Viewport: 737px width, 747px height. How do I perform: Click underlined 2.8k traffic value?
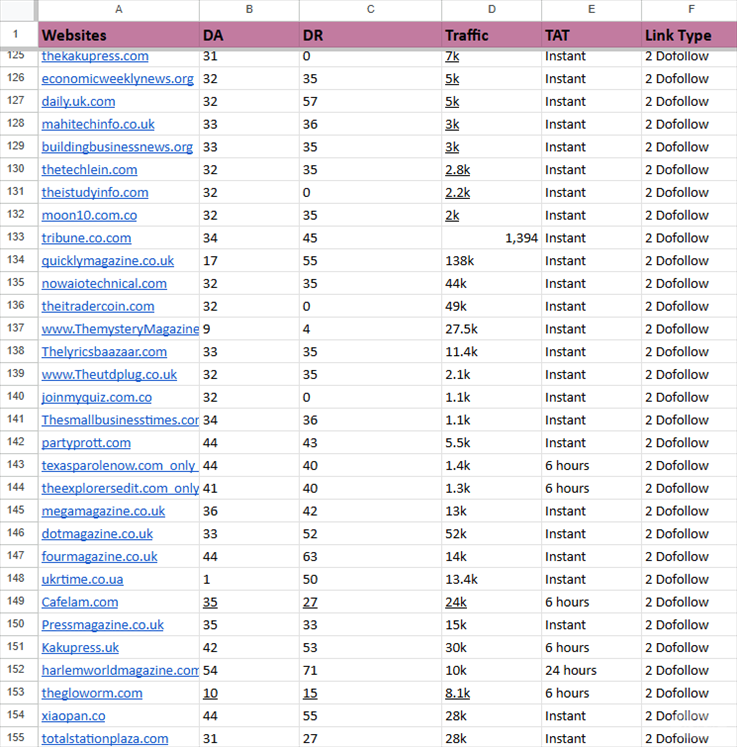click(x=457, y=170)
